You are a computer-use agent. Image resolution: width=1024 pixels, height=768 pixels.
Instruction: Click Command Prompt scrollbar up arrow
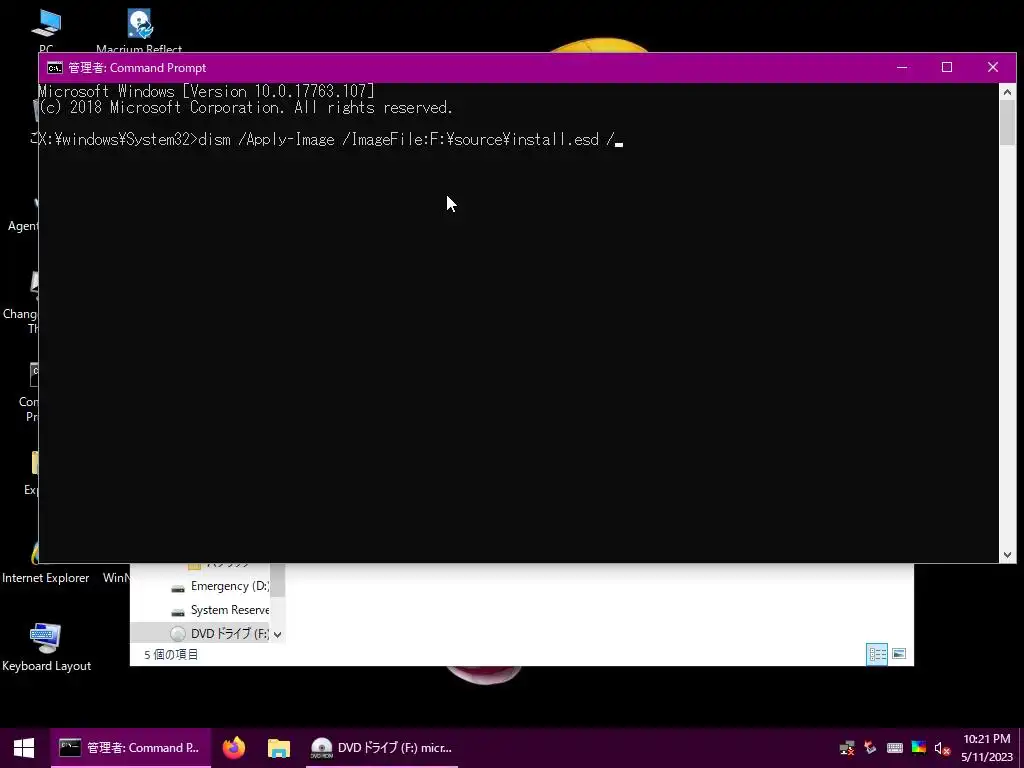pyautogui.click(x=1007, y=92)
